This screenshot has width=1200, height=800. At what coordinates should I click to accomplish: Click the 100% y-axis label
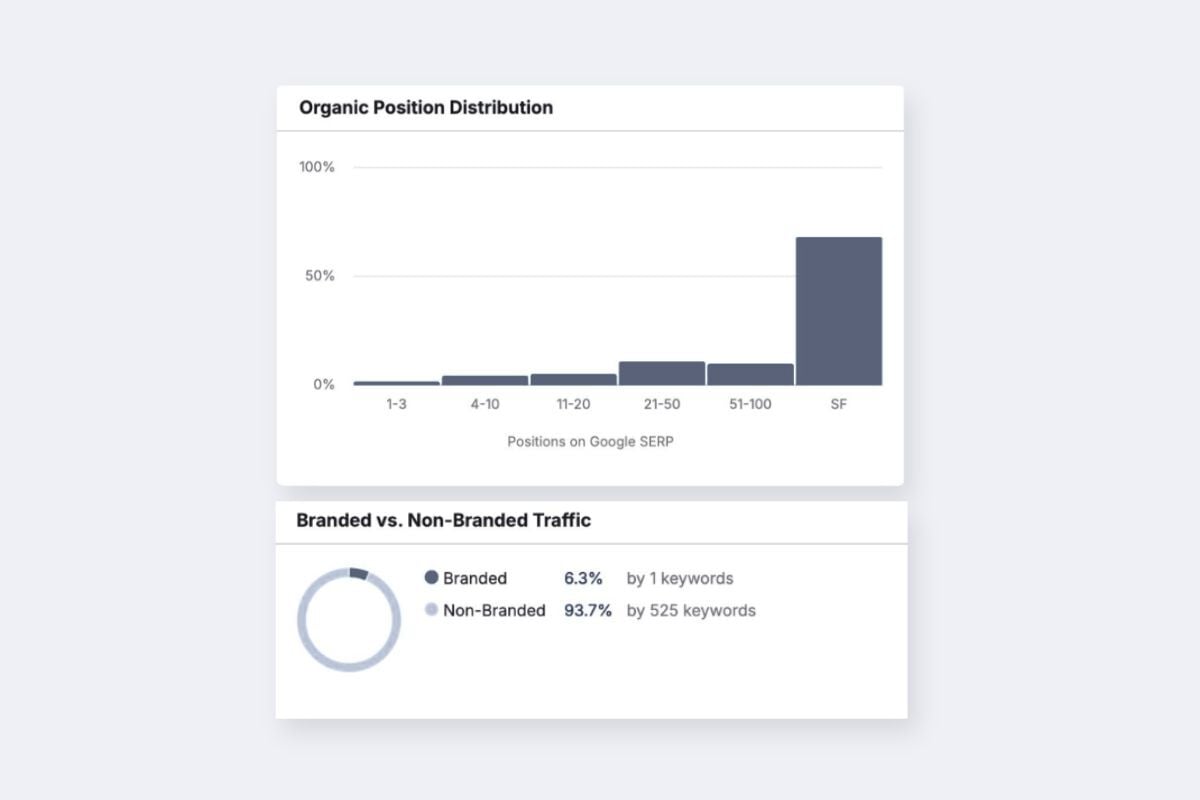coord(317,167)
